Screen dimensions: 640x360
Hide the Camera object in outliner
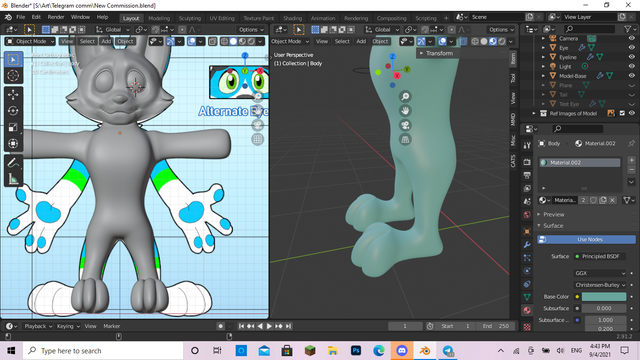point(631,38)
